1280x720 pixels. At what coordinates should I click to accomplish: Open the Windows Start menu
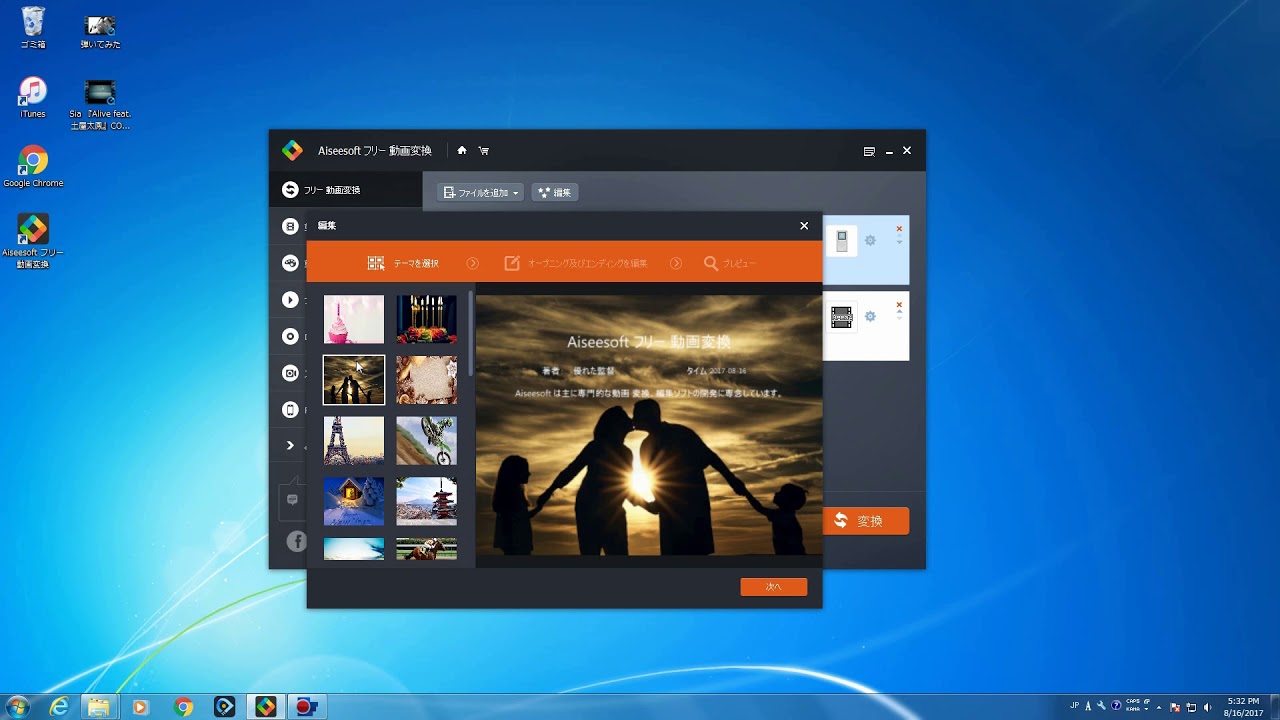[17, 707]
